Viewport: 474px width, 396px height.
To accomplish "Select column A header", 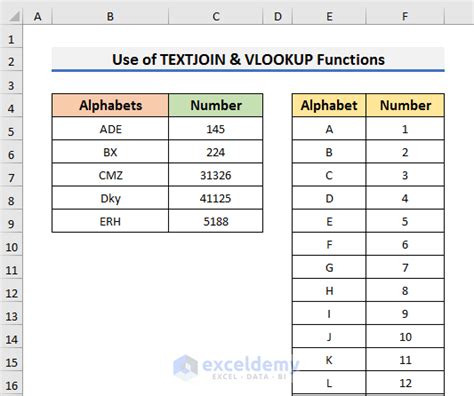I will click(x=38, y=16).
